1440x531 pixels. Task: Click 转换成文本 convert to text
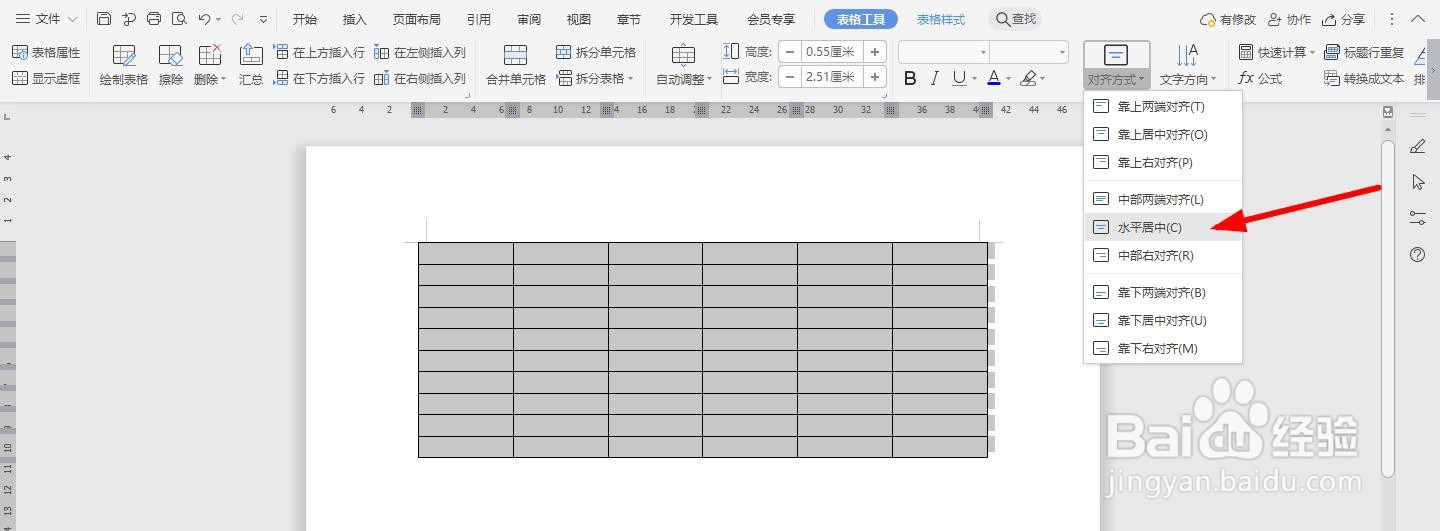point(1364,78)
